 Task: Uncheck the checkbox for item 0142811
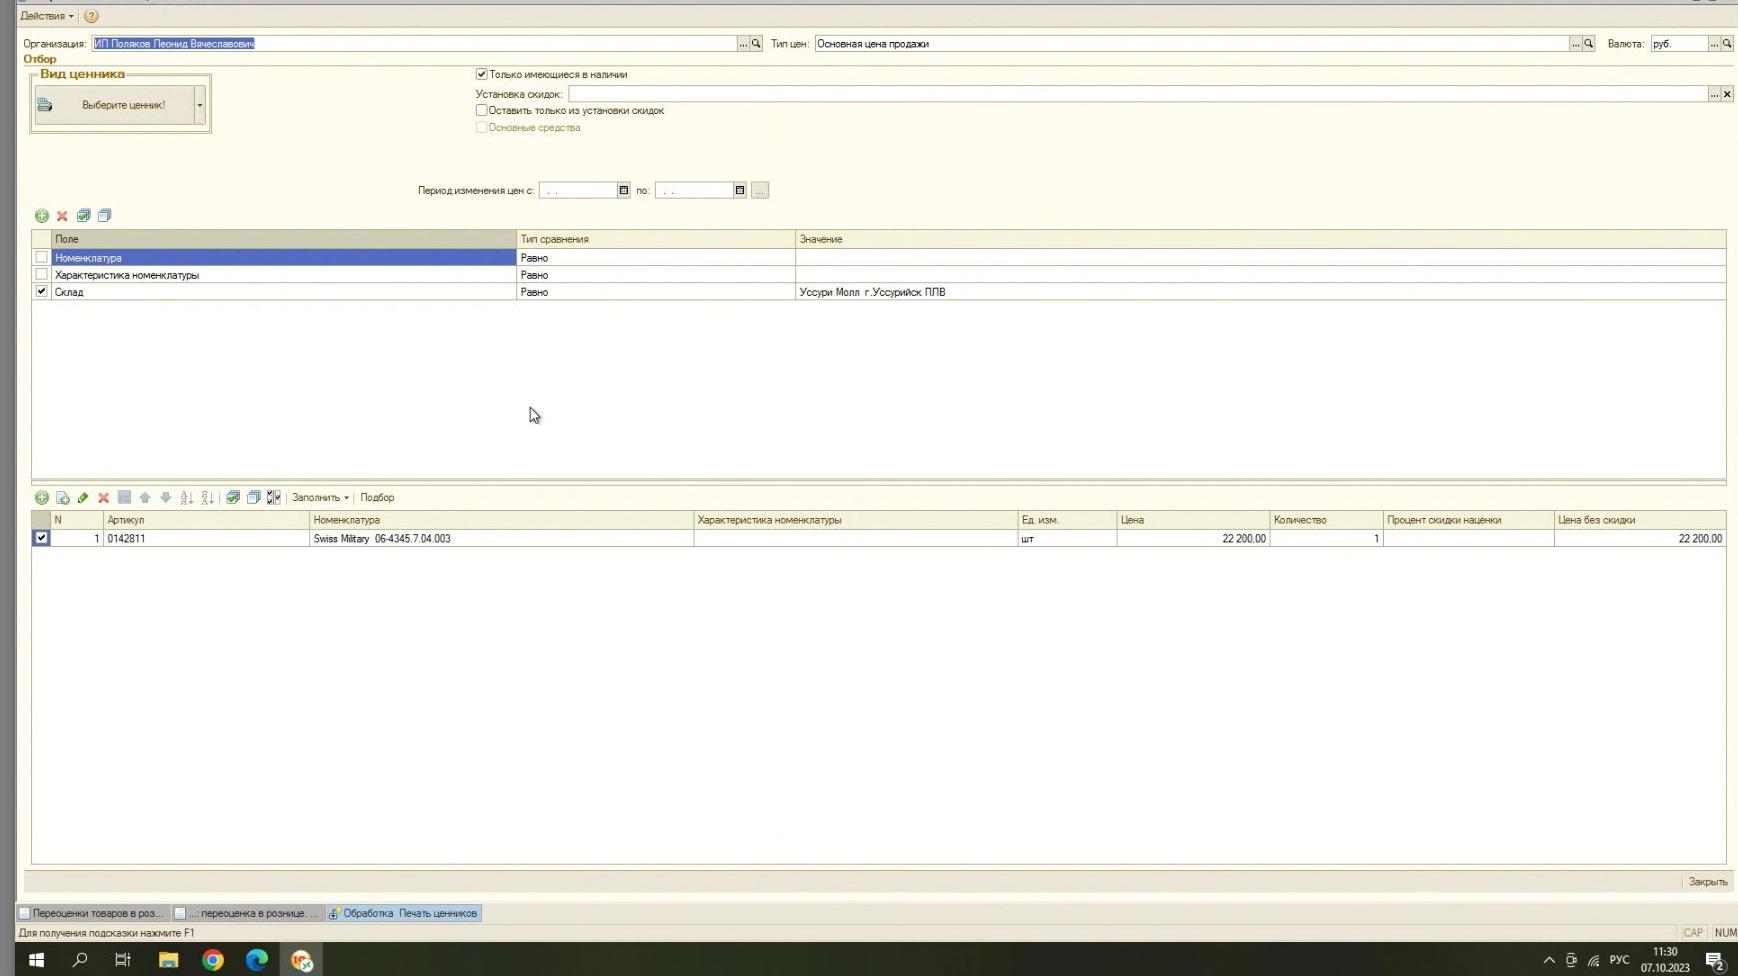click(41, 538)
